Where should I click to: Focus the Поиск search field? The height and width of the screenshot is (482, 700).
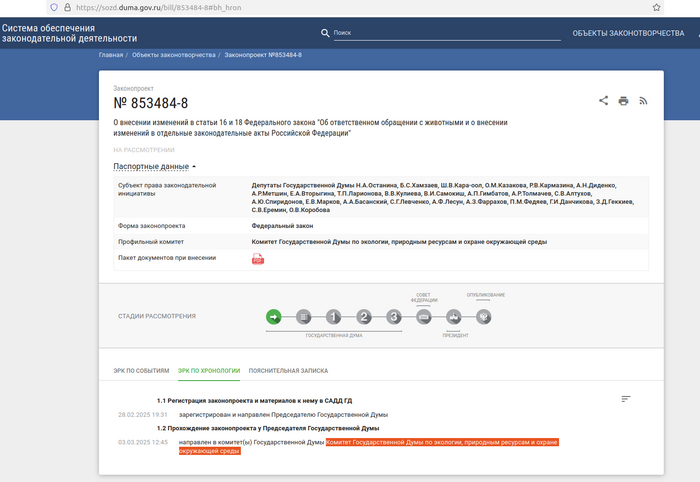(x=447, y=33)
